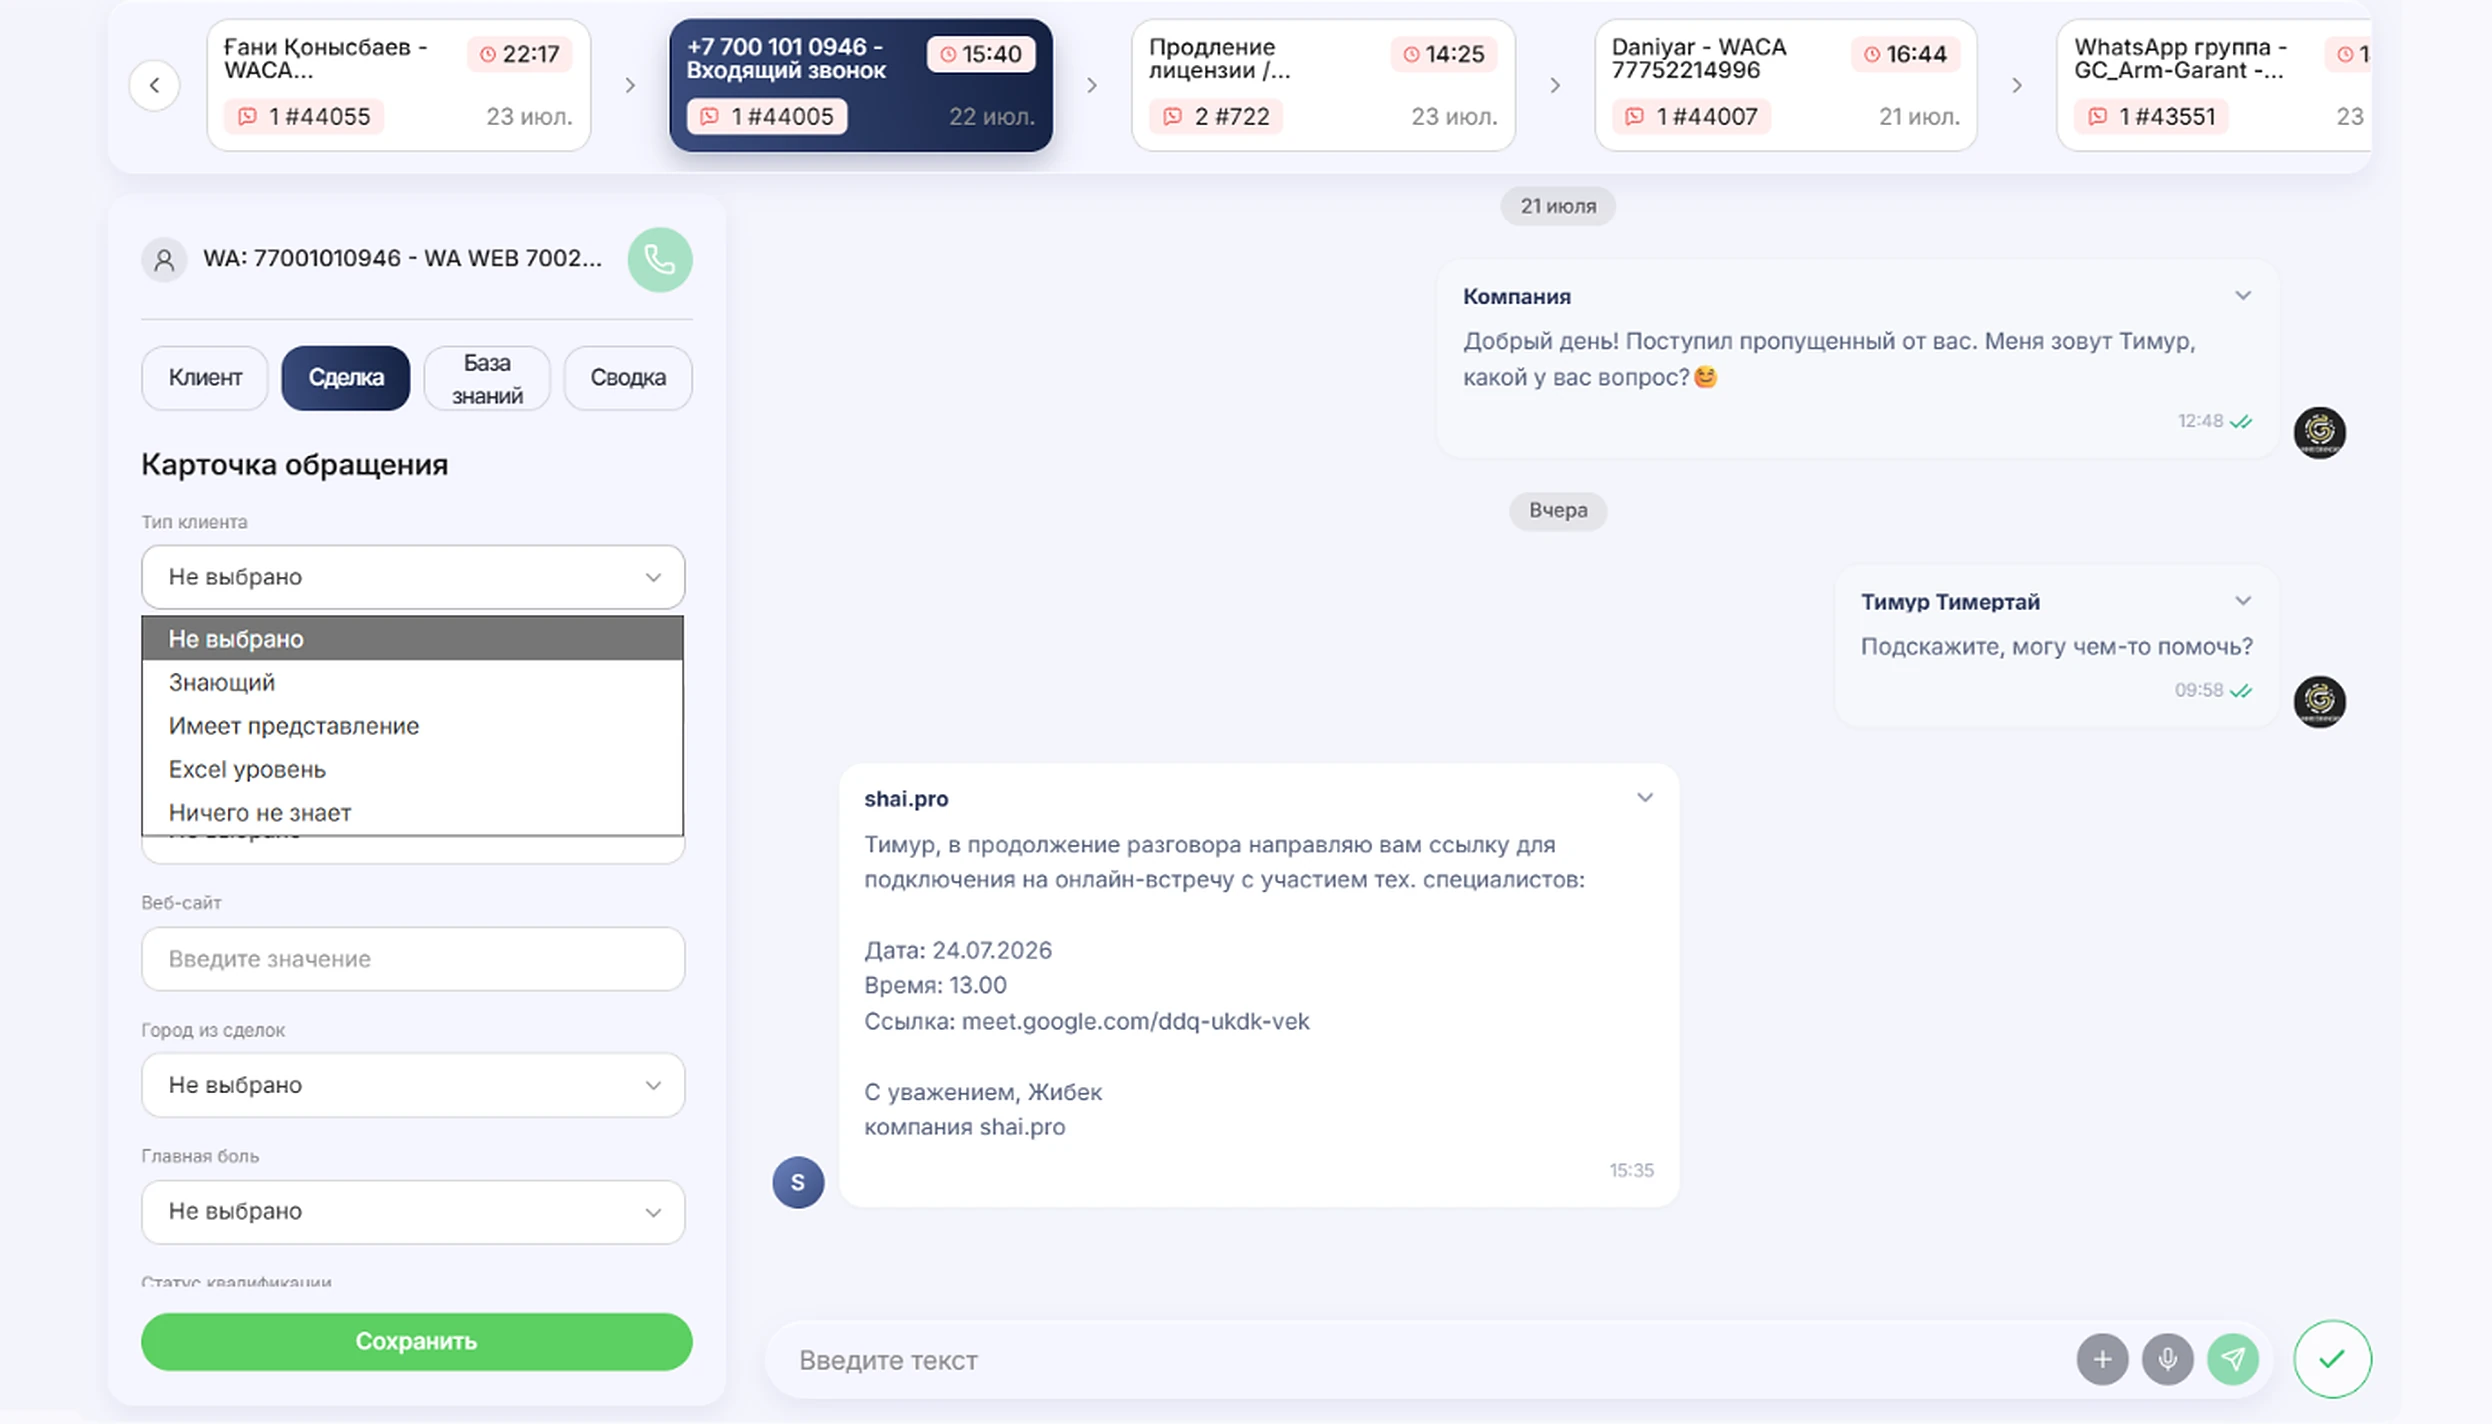Viewport: 2492px width, 1424px height.
Task: Click the green Сохранить button
Action: tap(417, 1342)
